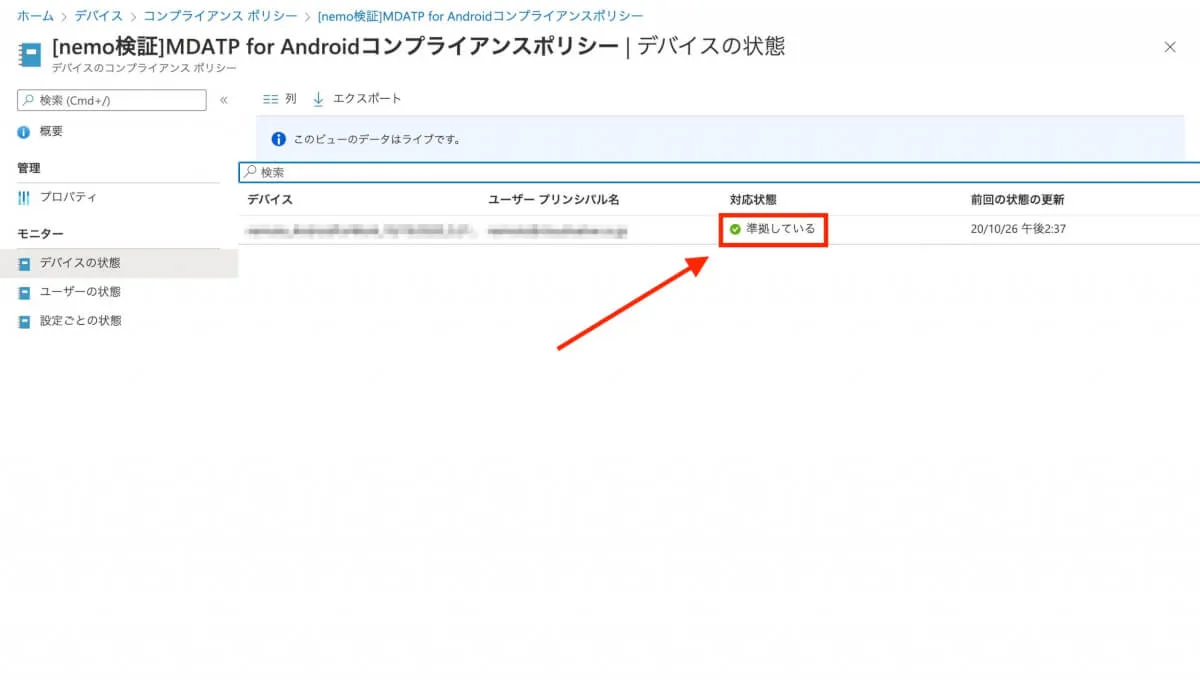Click the export download arrow icon
The width and height of the screenshot is (1200, 687).
(x=319, y=99)
